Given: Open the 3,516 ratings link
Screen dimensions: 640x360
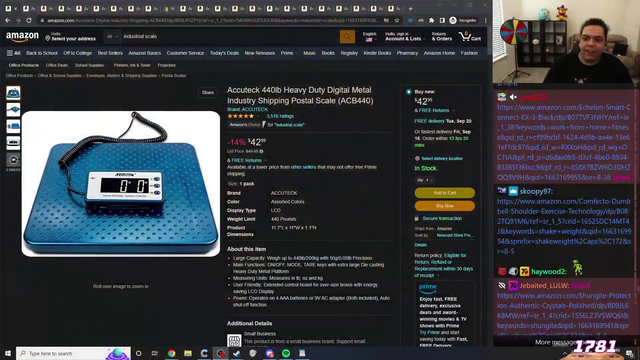Looking at the screenshot, I should [280, 116].
